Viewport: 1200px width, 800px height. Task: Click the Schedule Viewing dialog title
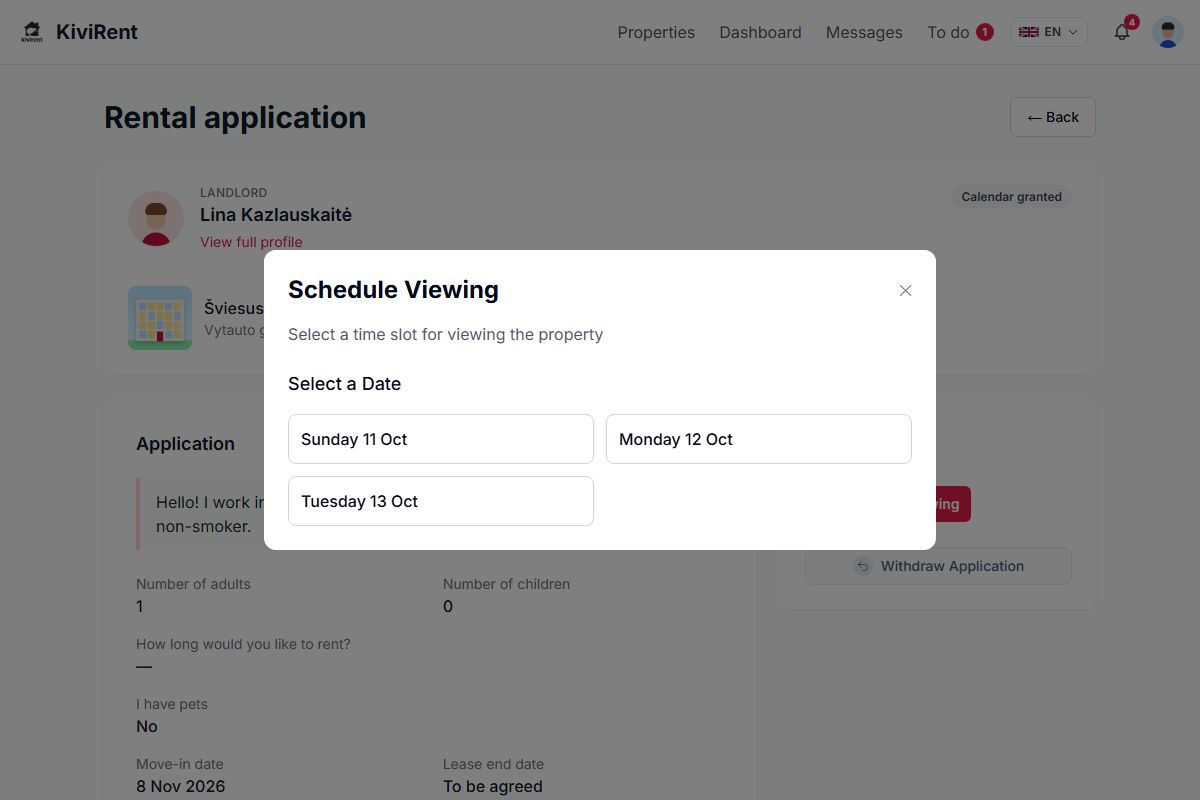[393, 290]
